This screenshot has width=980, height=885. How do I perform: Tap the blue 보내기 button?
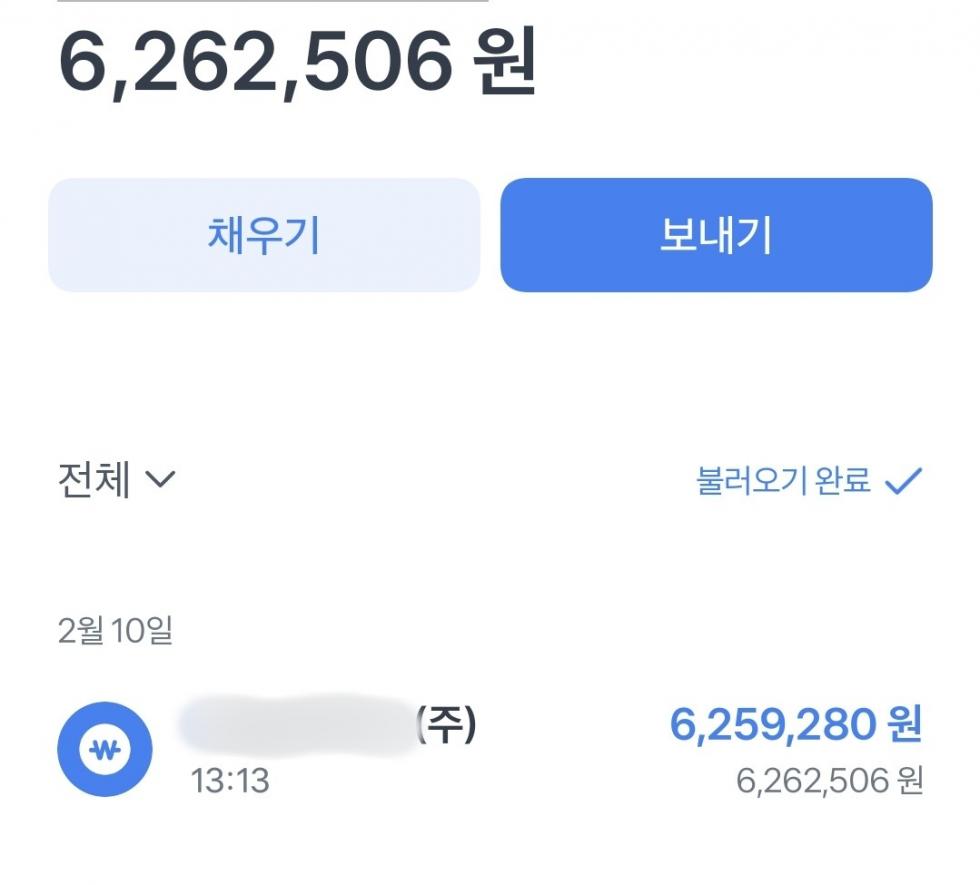coord(716,235)
